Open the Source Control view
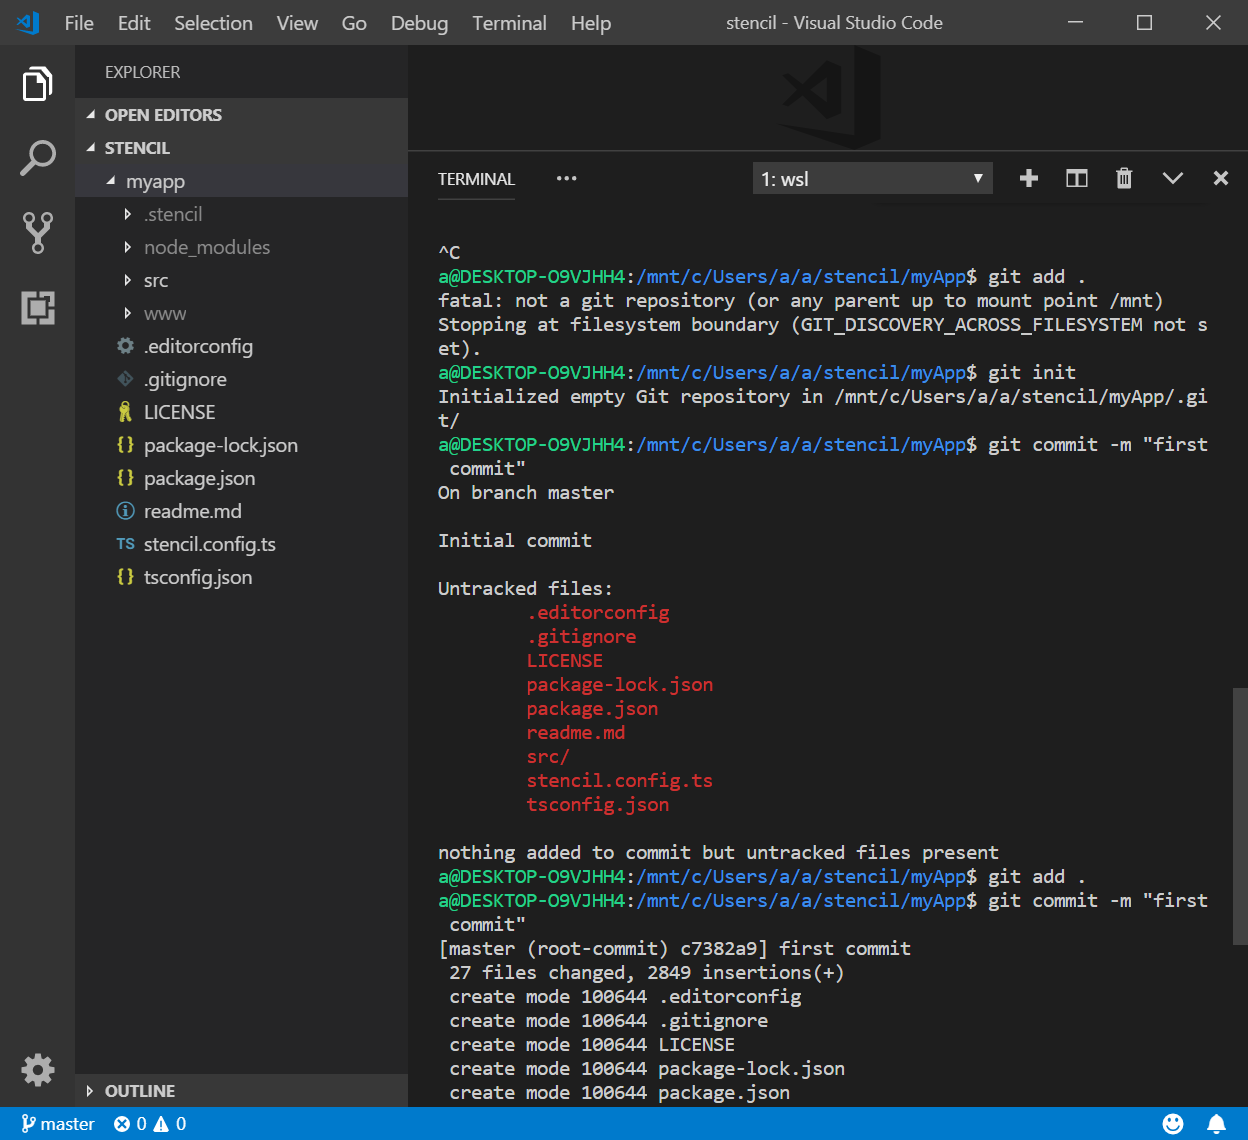Screen dimensions: 1248x1140 click(x=37, y=232)
